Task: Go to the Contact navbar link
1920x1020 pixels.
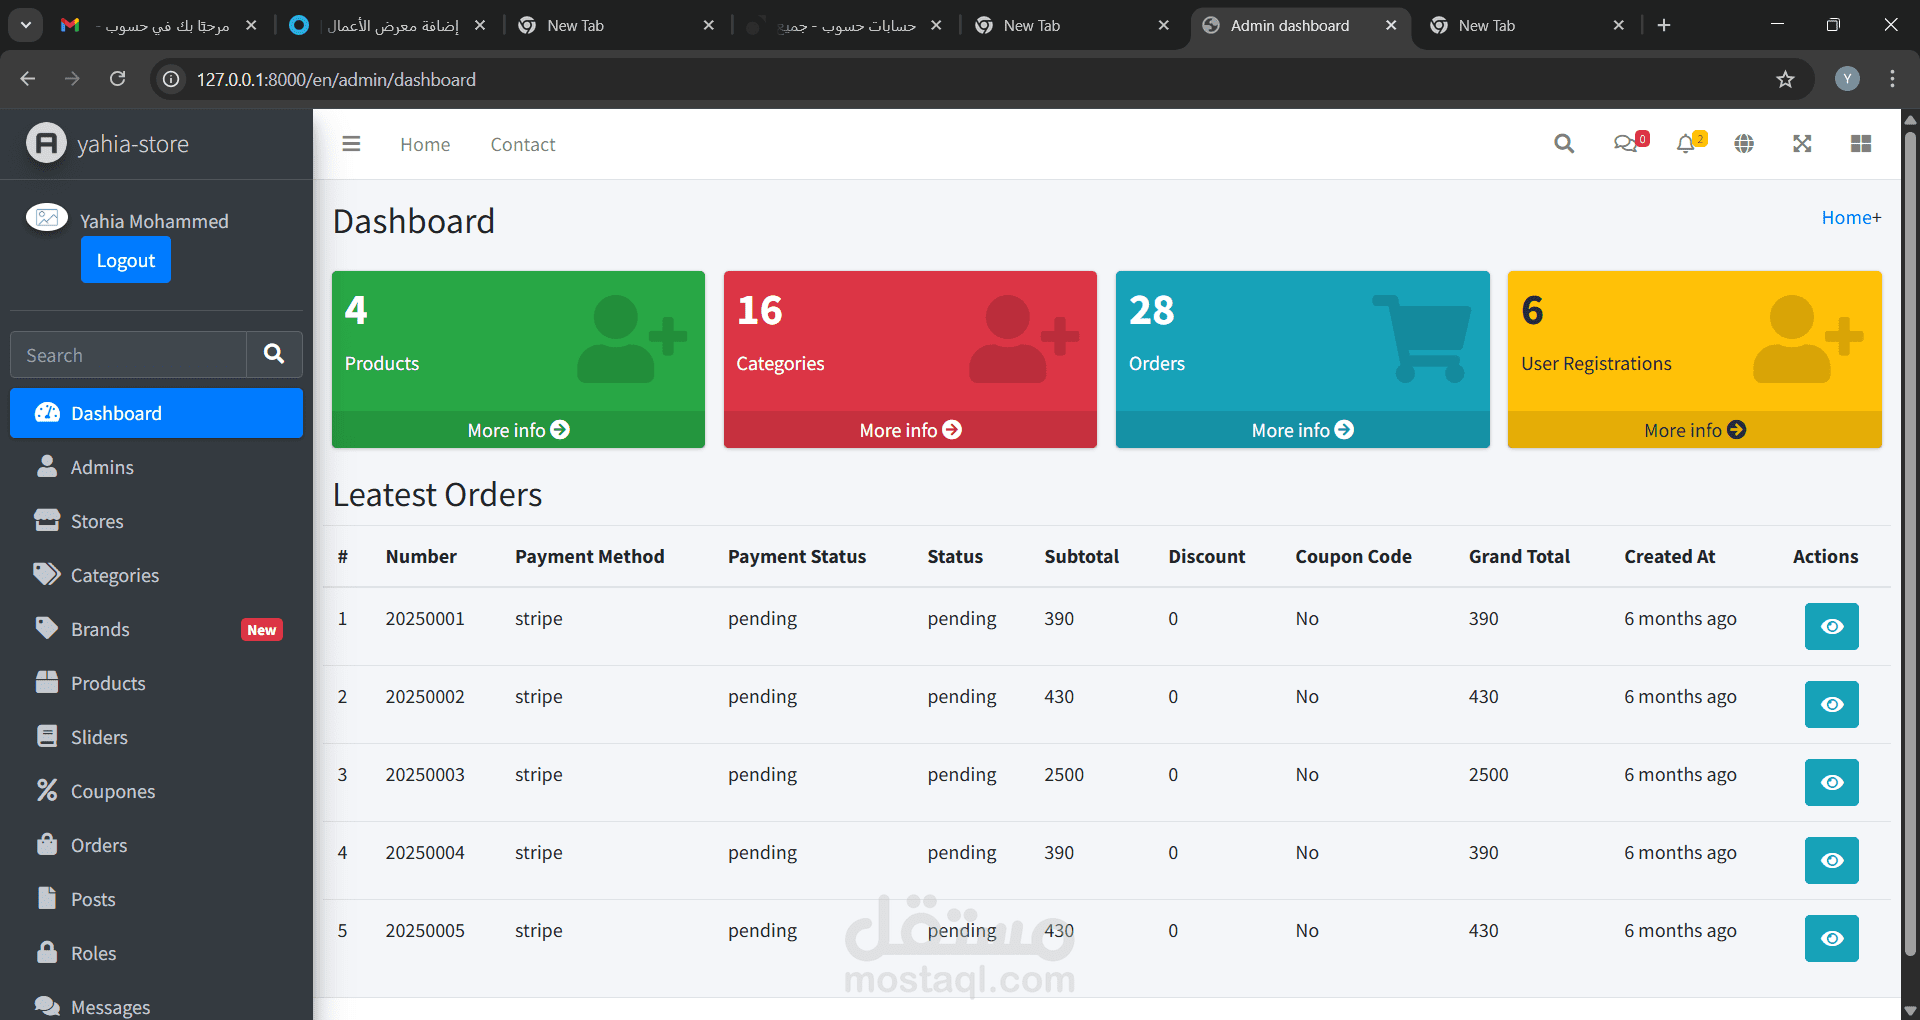Action: [523, 144]
